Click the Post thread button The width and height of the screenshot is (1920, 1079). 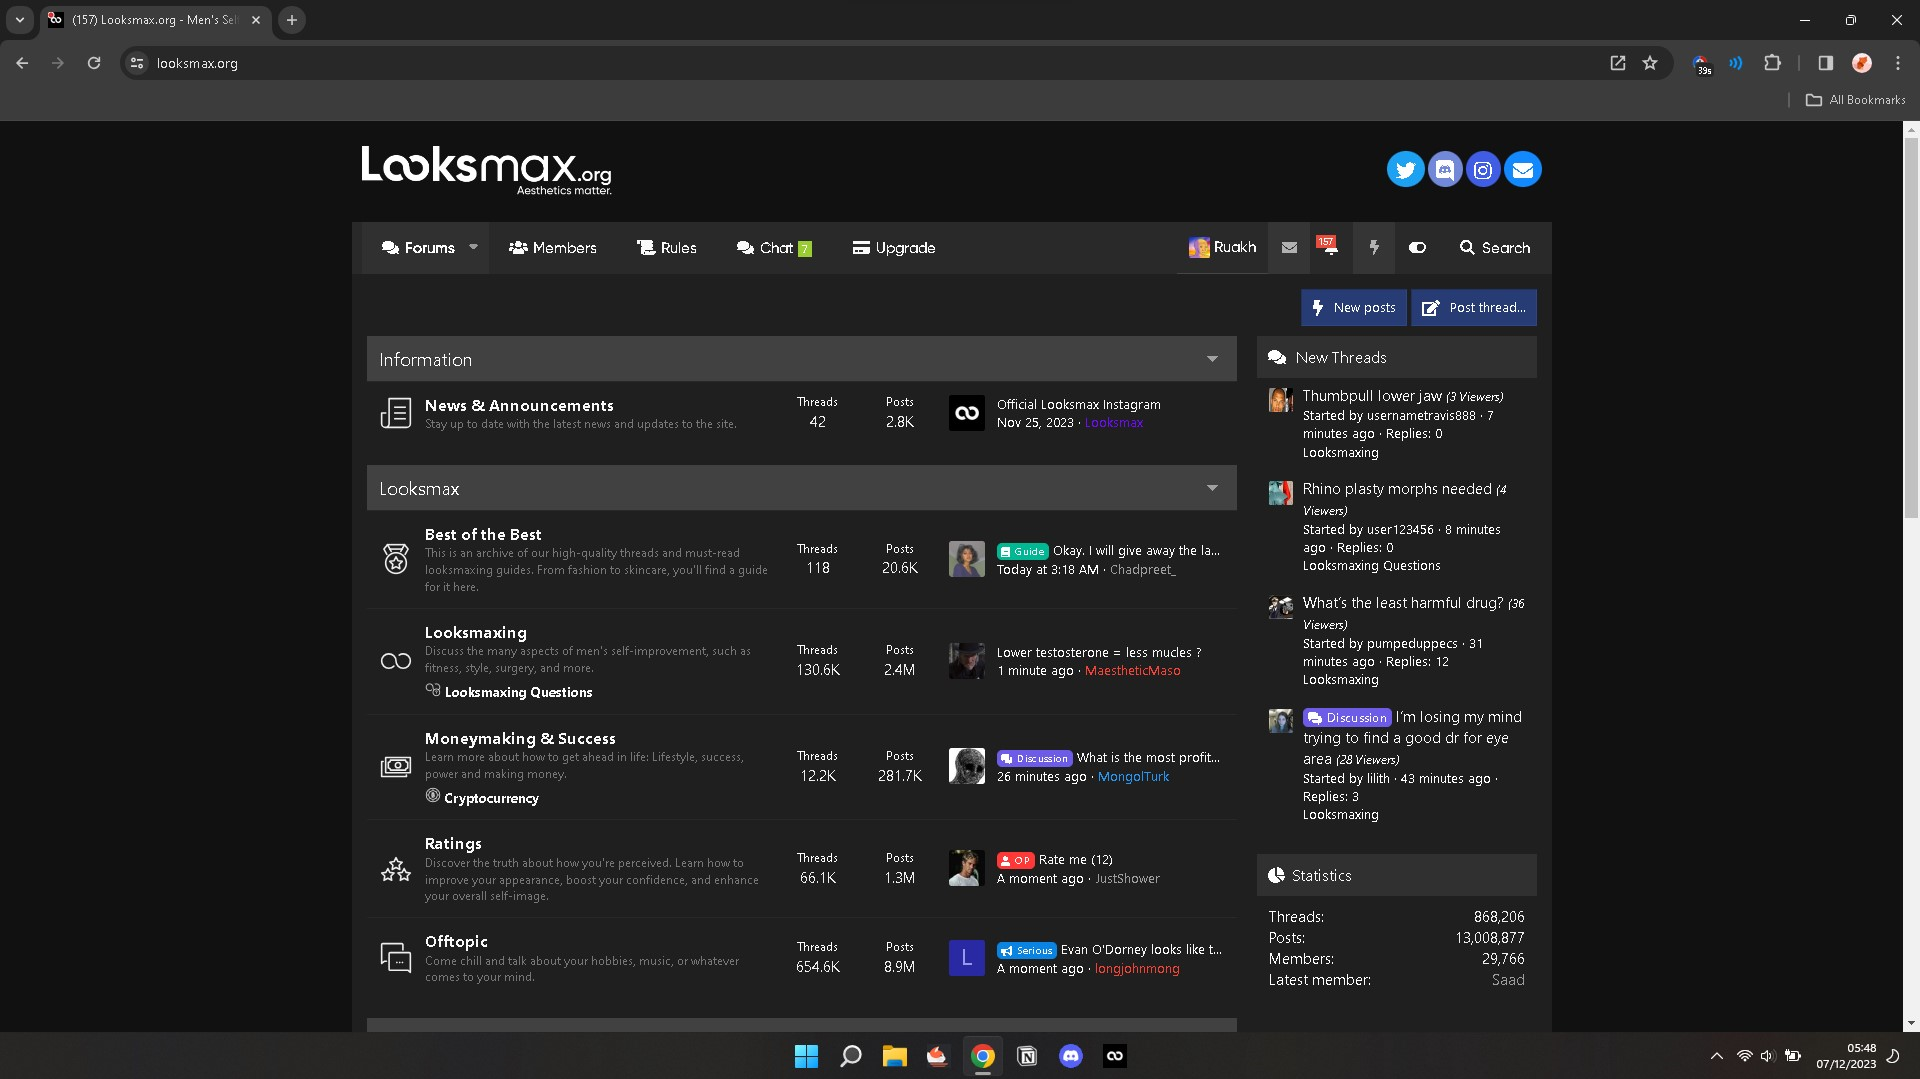1473,308
